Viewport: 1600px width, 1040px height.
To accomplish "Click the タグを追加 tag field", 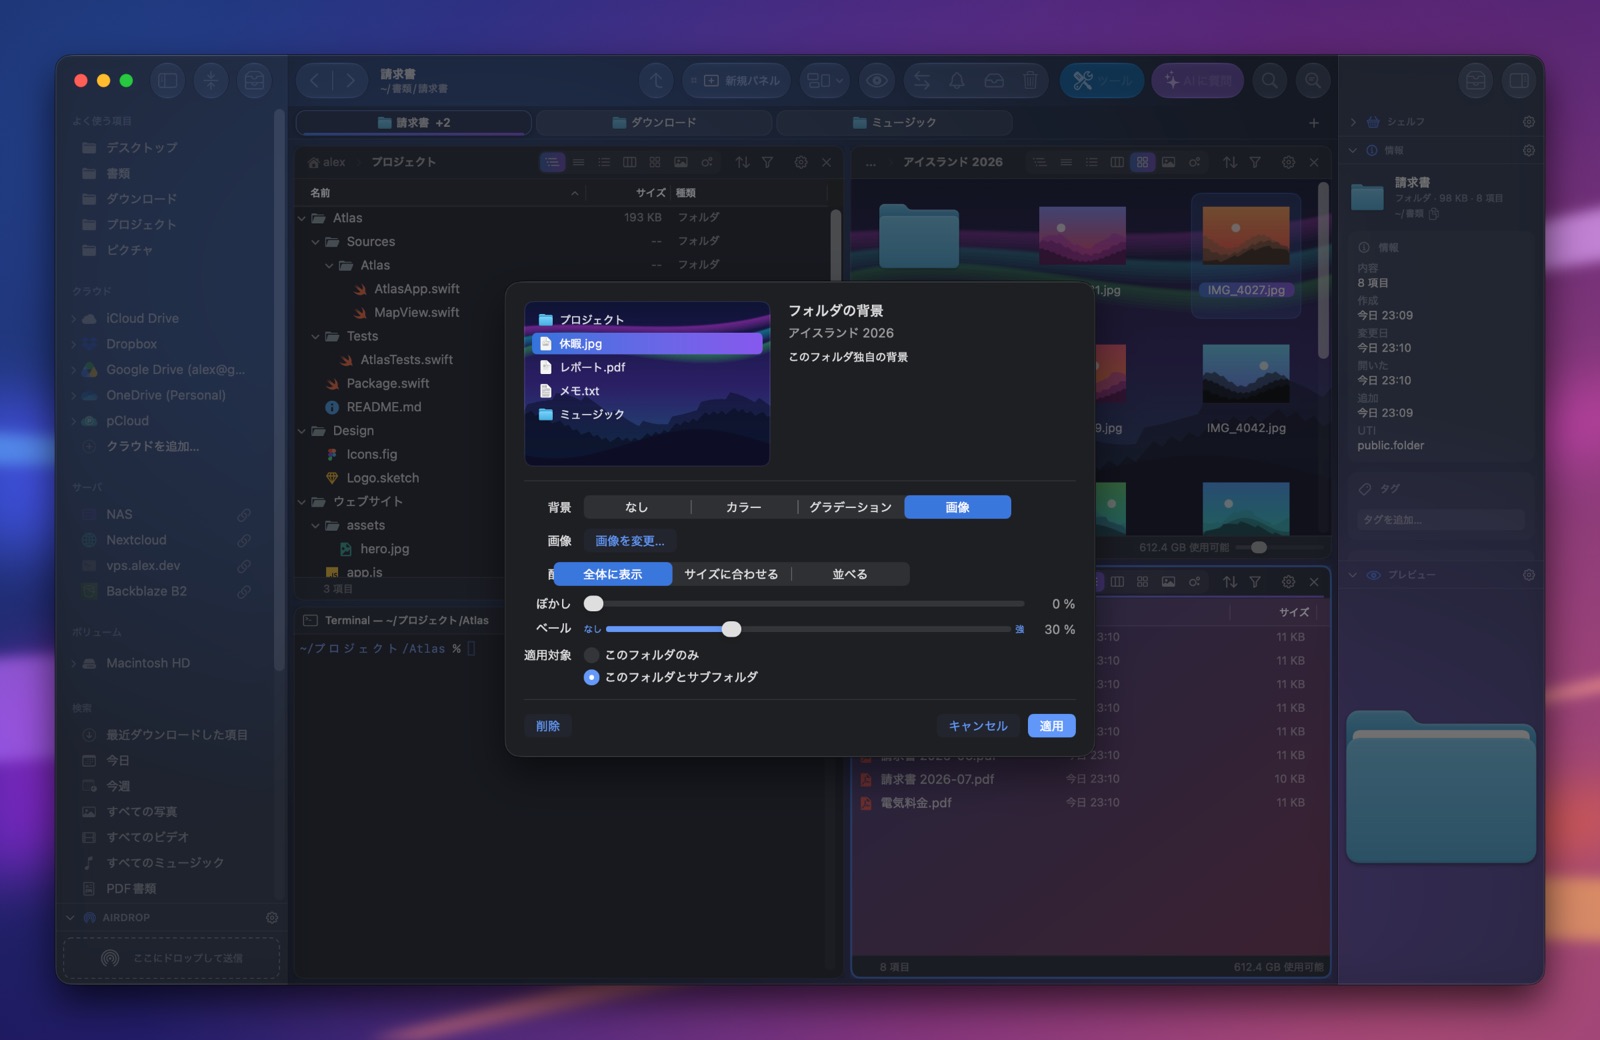I will (x=1441, y=520).
